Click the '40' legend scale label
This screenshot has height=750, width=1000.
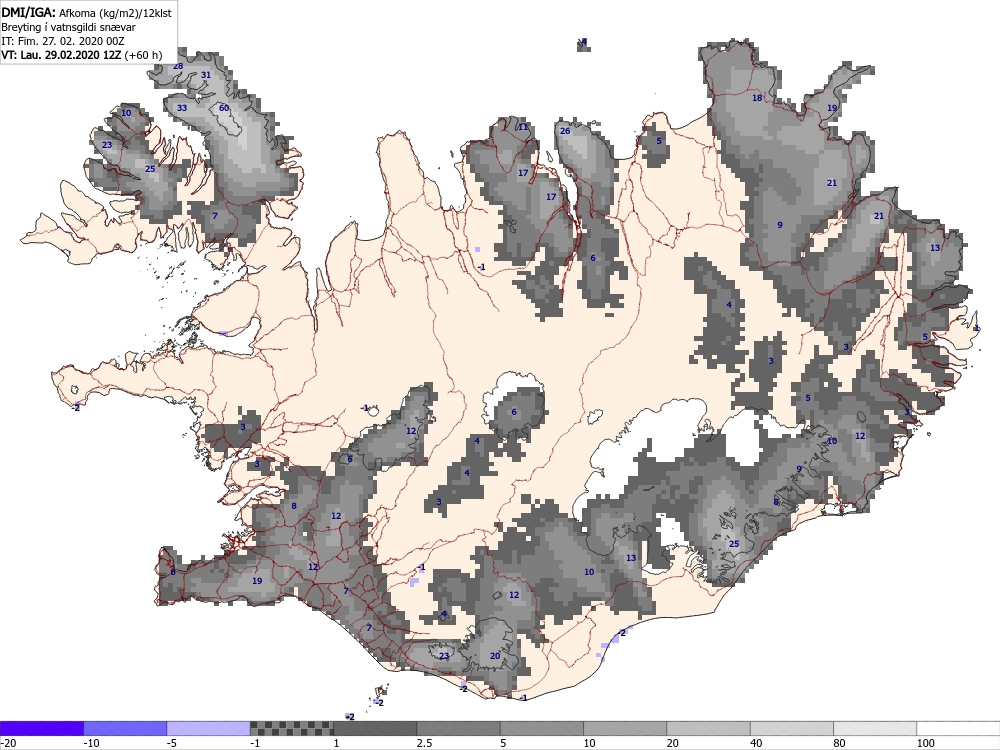[x=756, y=743]
